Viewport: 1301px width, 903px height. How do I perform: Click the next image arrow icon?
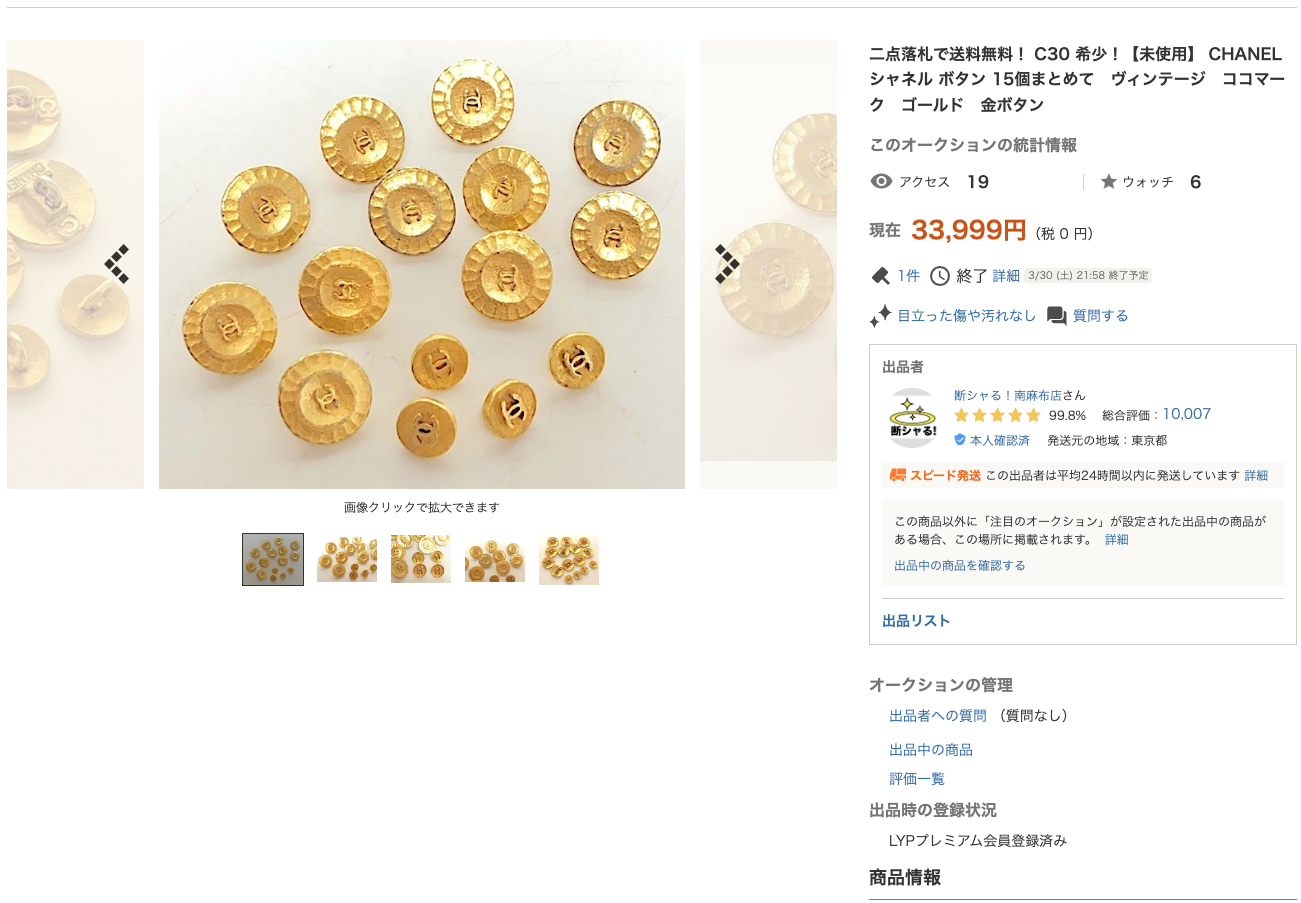[x=727, y=264]
